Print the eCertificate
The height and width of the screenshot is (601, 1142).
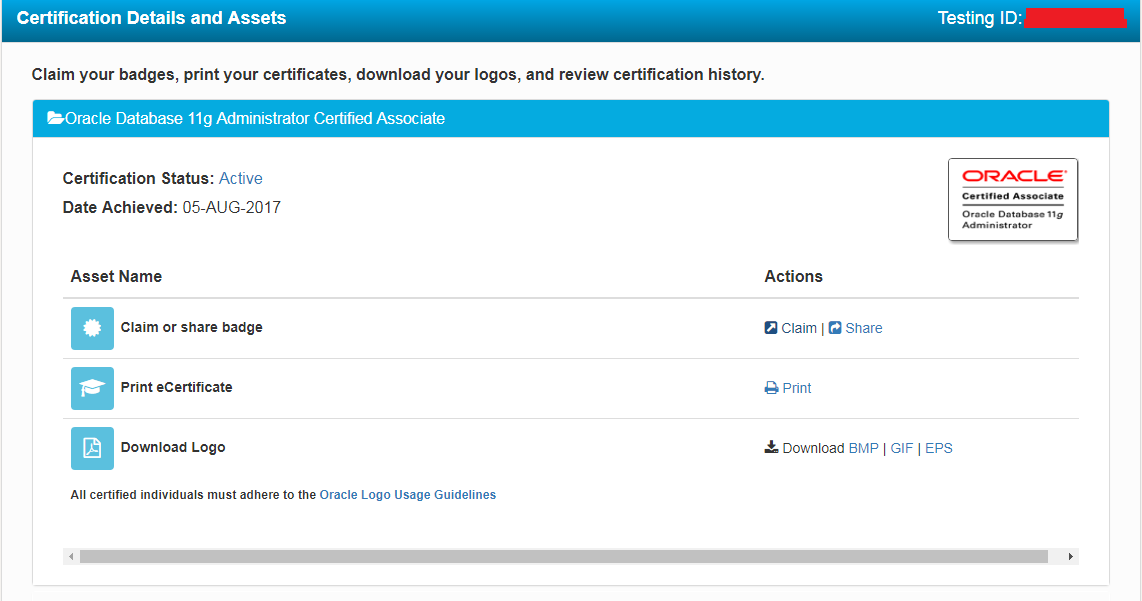(x=797, y=388)
